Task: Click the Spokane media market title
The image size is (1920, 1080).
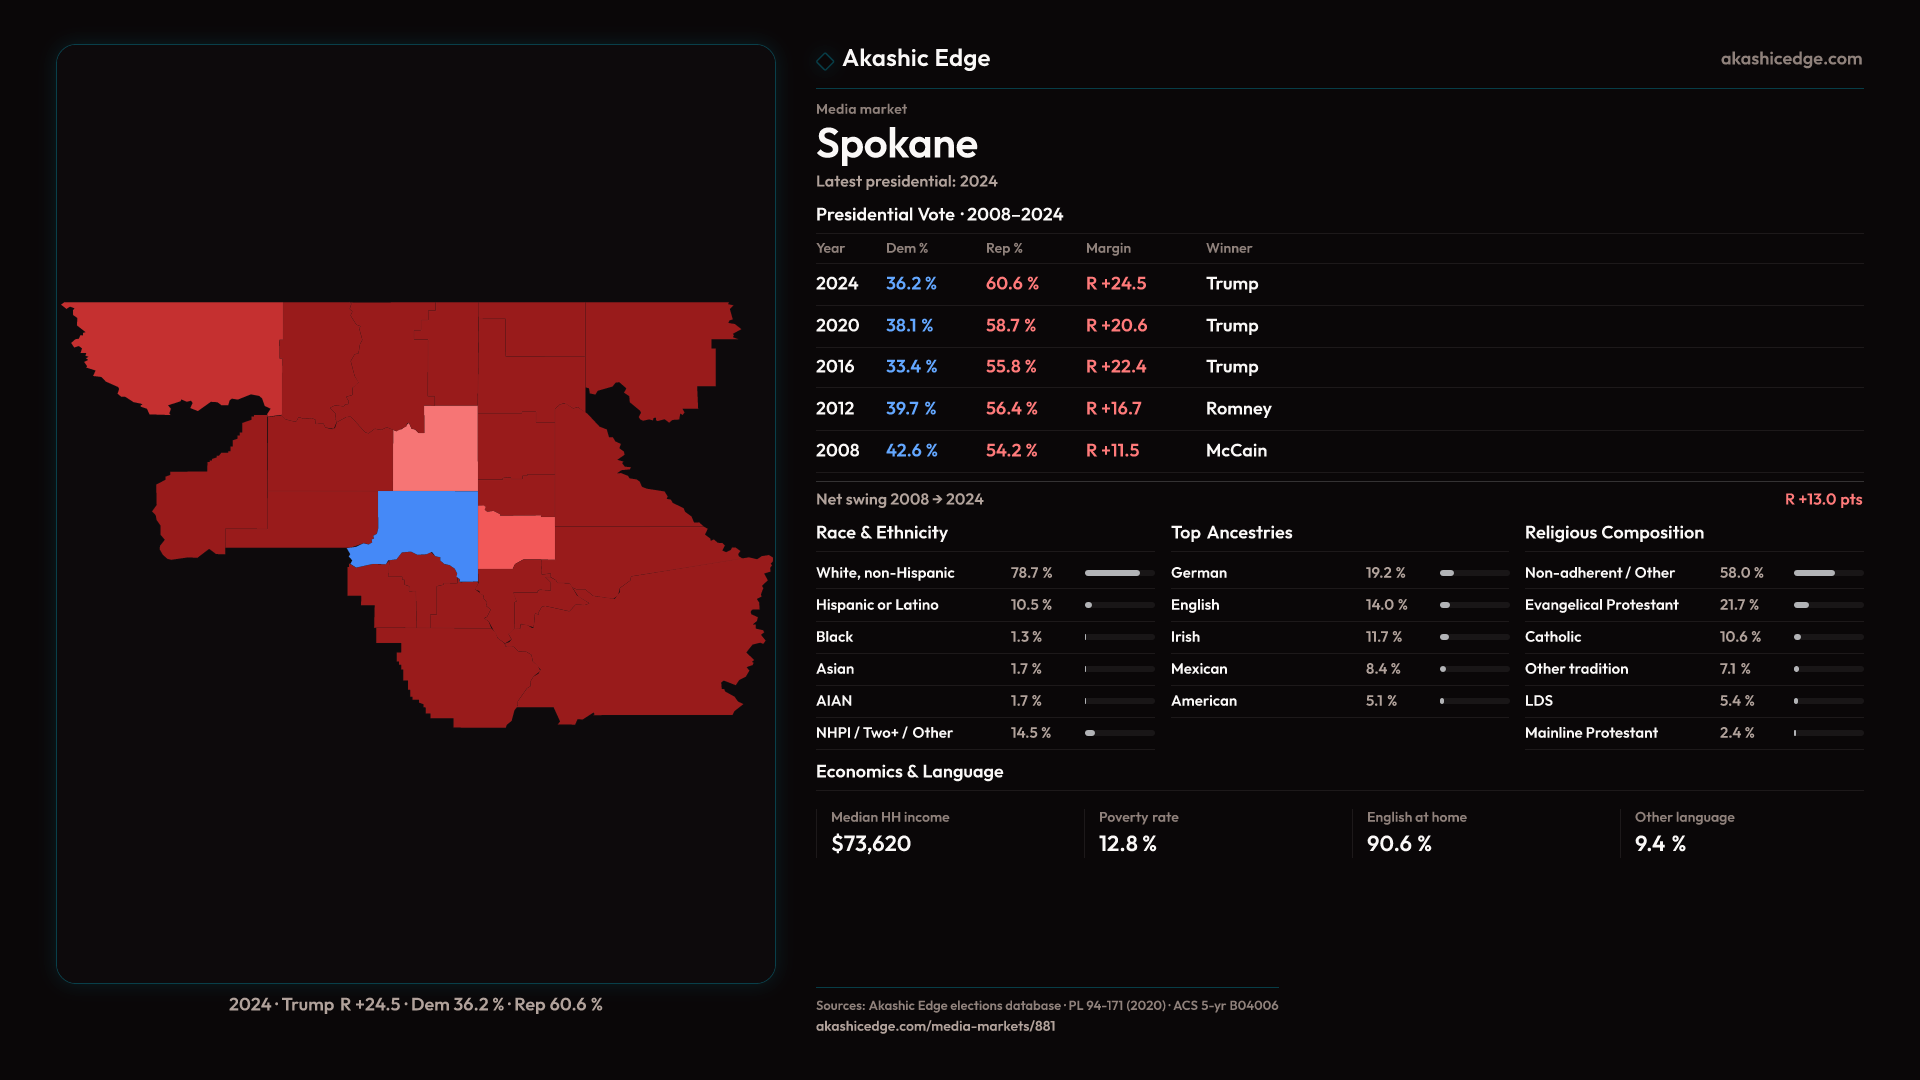Action: tap(896, 144)
